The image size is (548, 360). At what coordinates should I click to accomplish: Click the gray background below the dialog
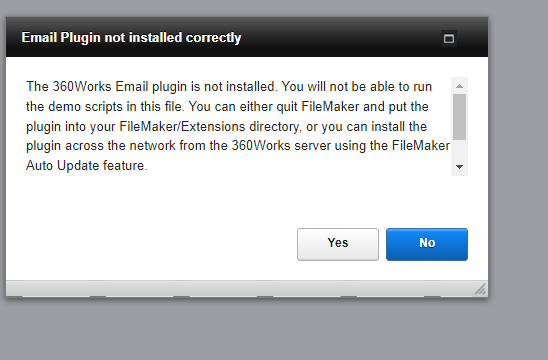point(245,330)
